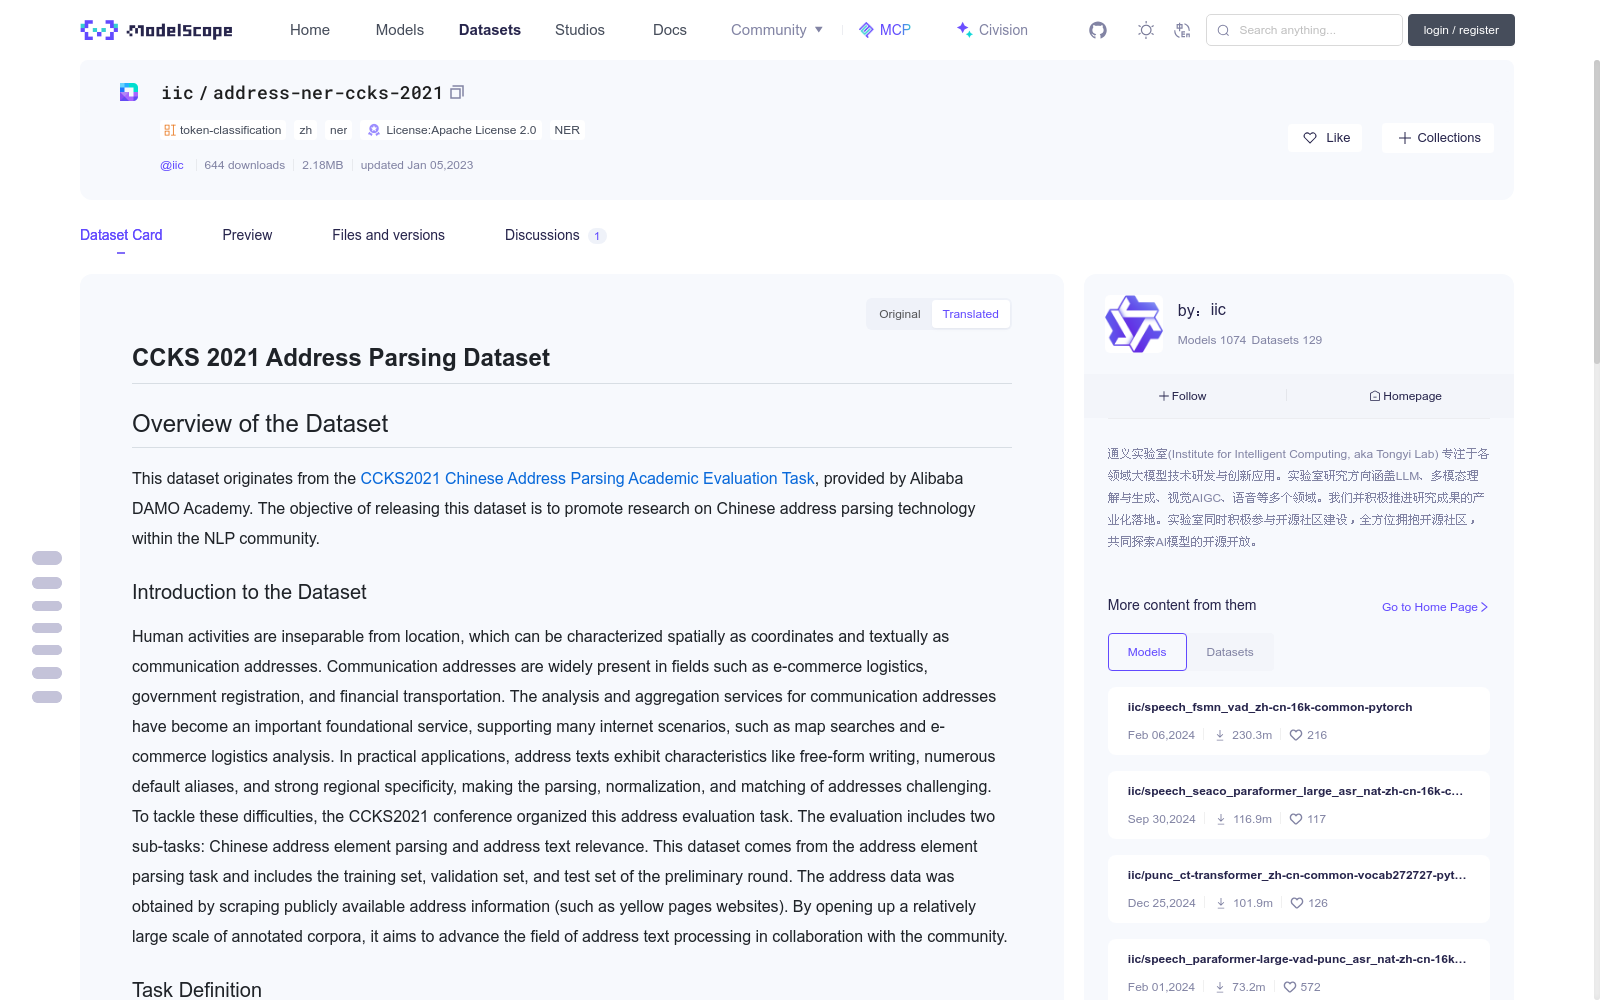Open Models nav item
The height and width of the screenshot is (1000, 1600).
(x=400, y=30)
